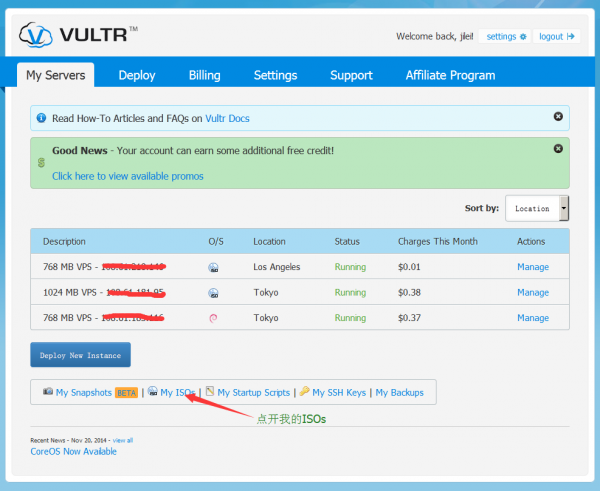
Task: Click the logout arrow icon
Action: click(x=571, y=36)
